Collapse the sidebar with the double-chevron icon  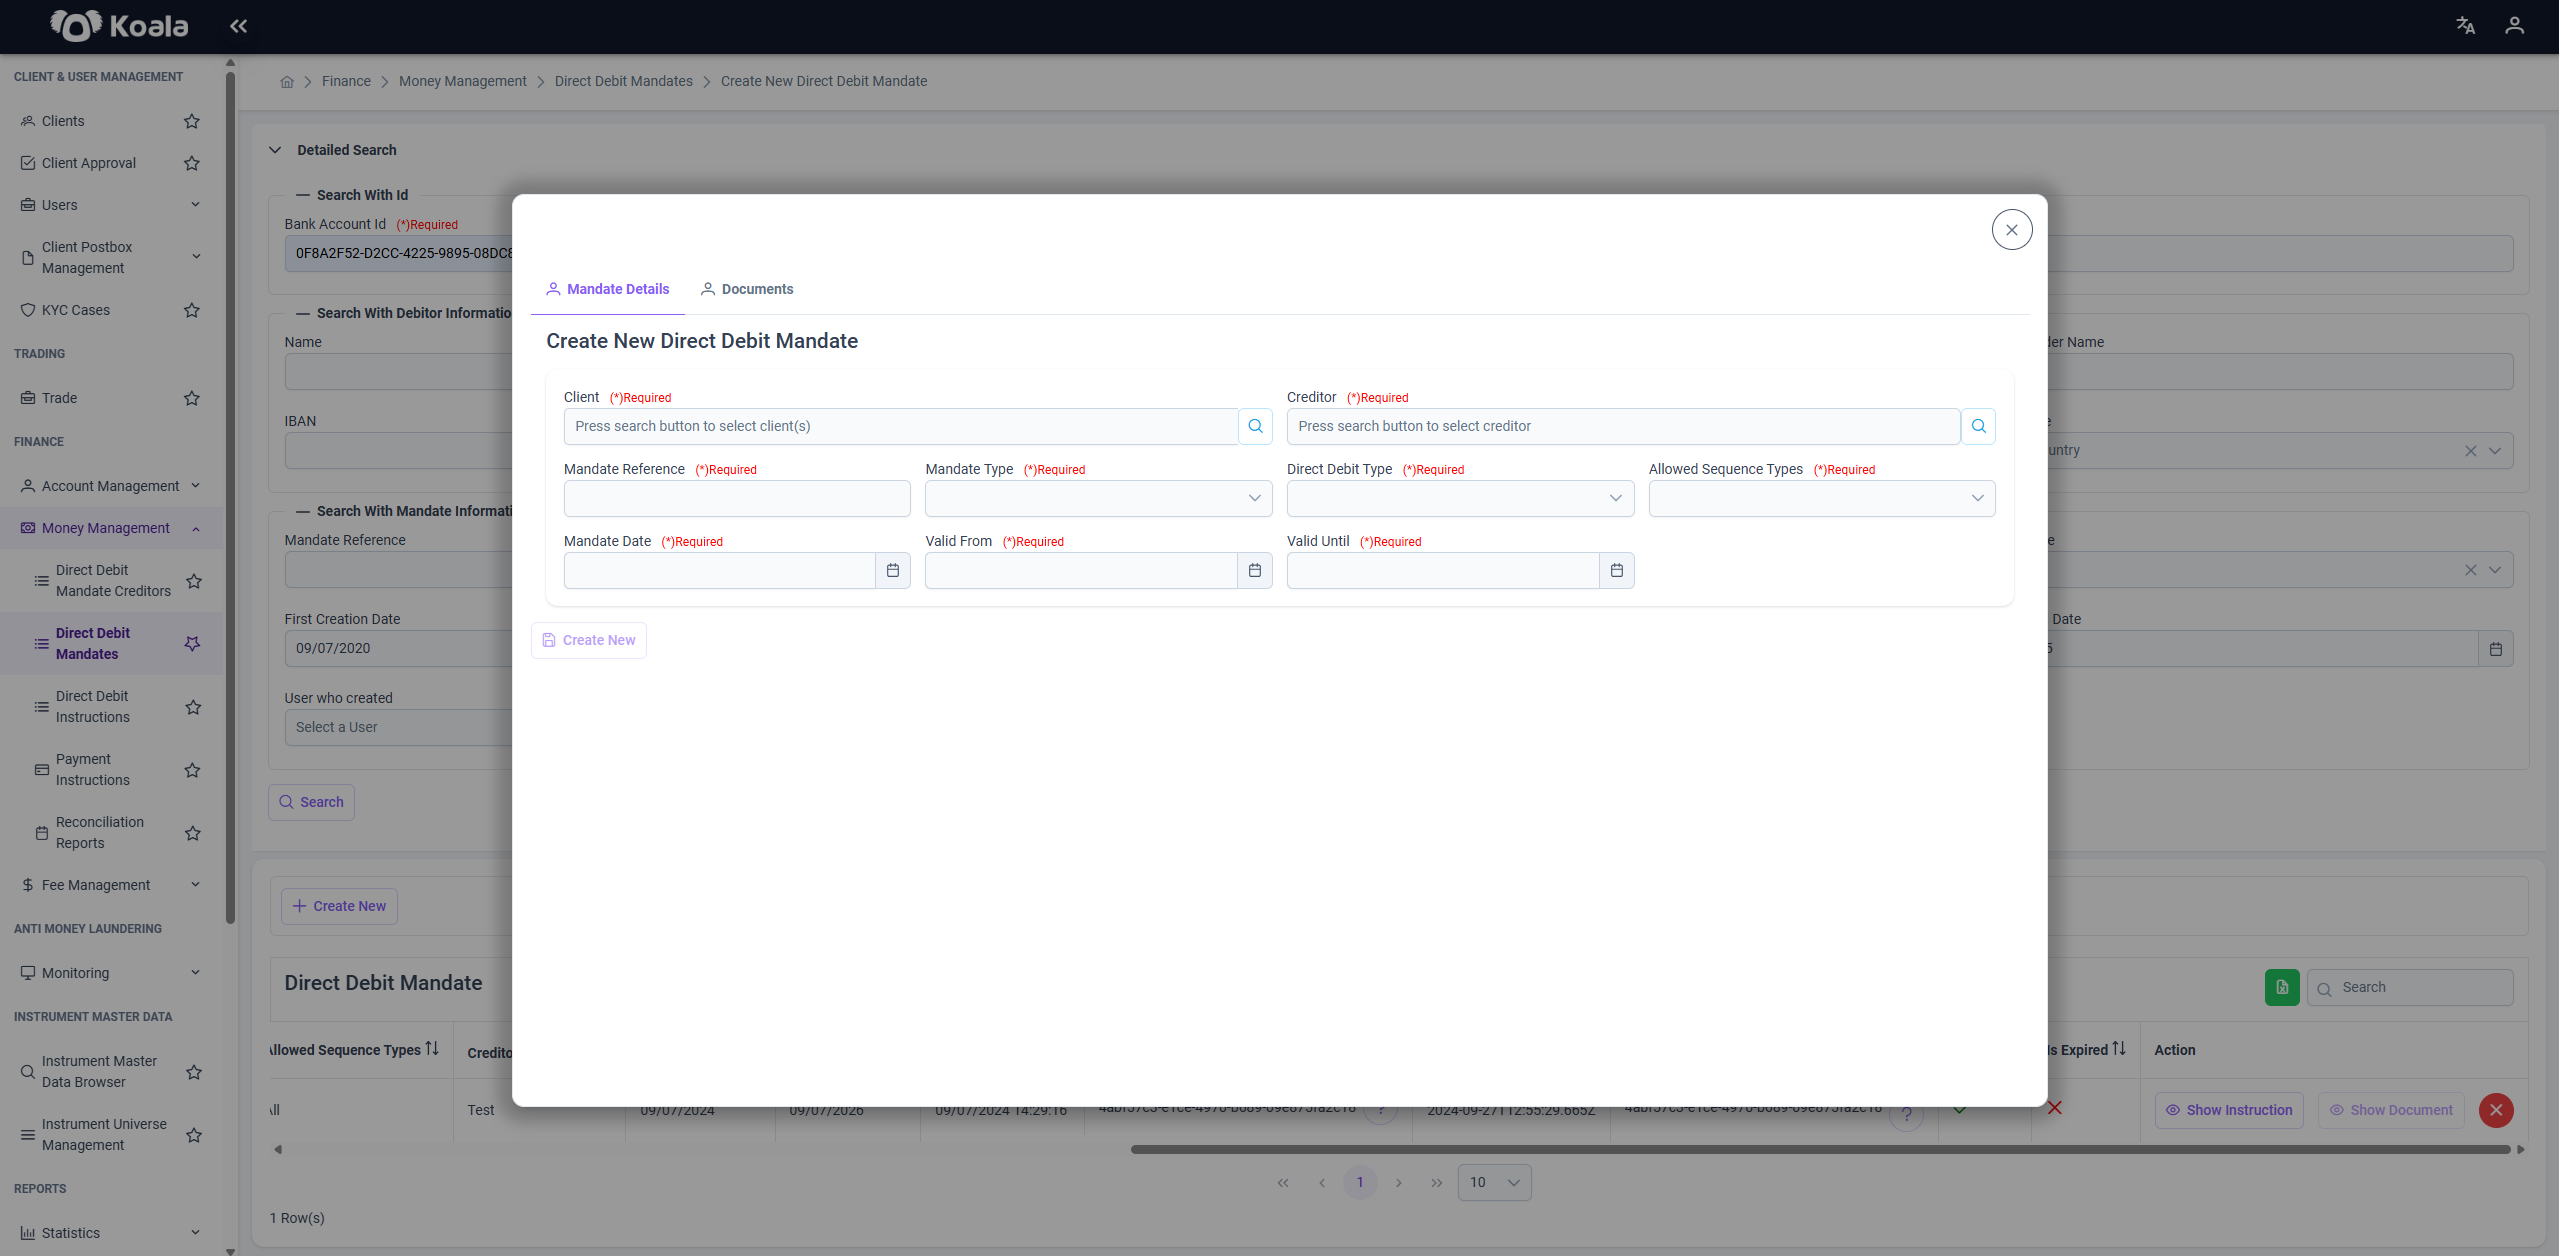click(x=238, y=26)
